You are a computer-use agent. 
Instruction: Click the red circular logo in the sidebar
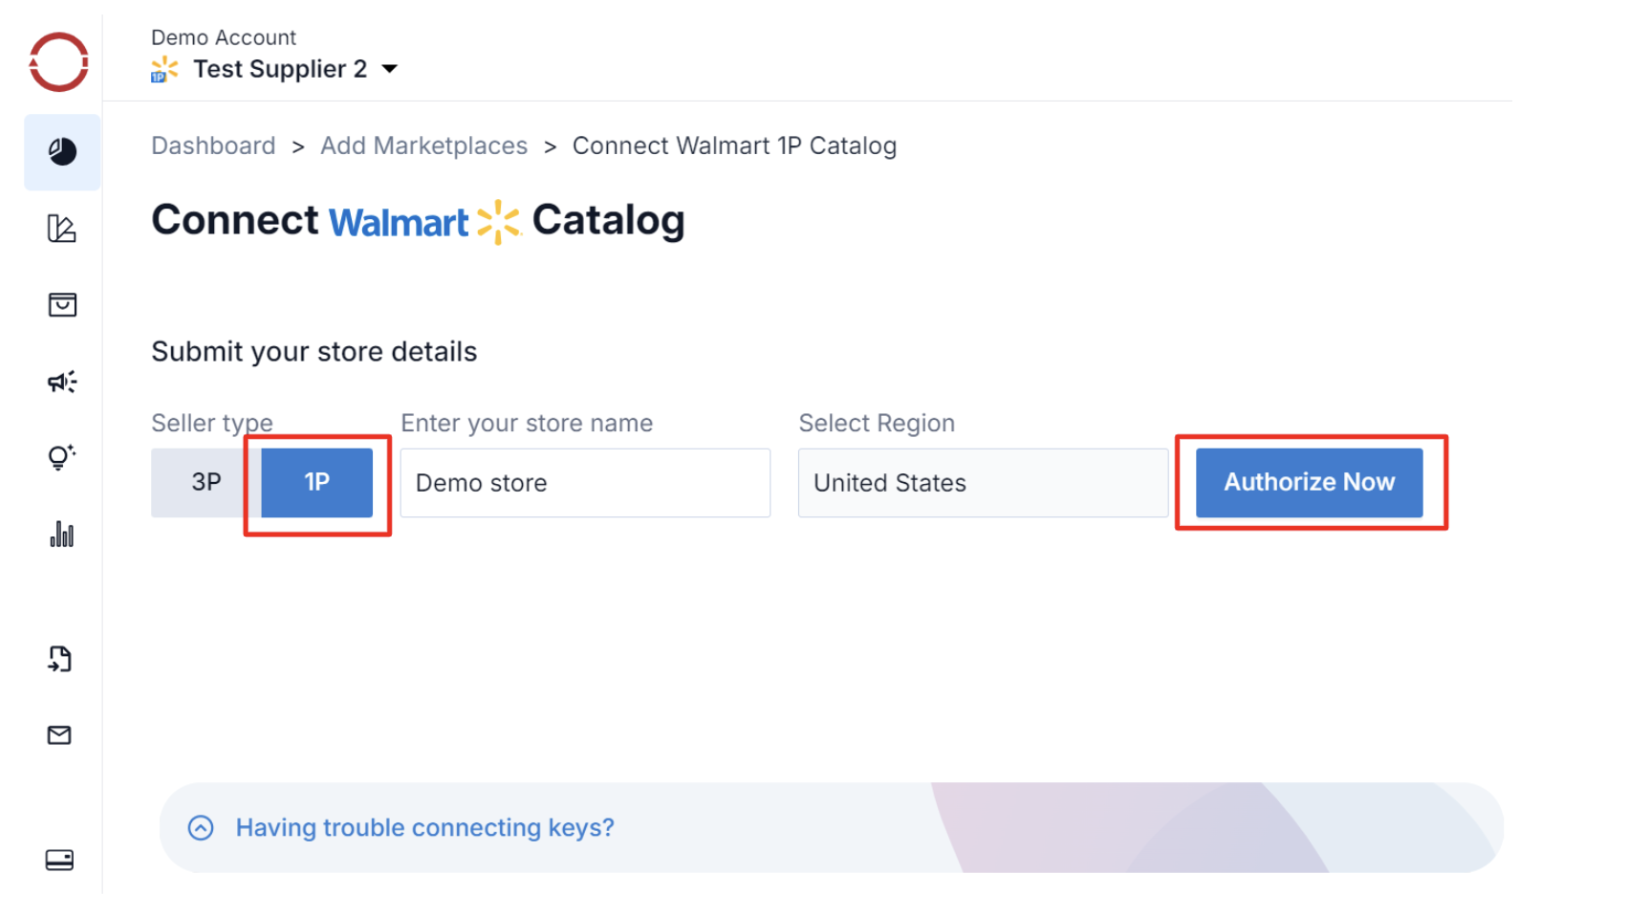[x=59, y=62]
